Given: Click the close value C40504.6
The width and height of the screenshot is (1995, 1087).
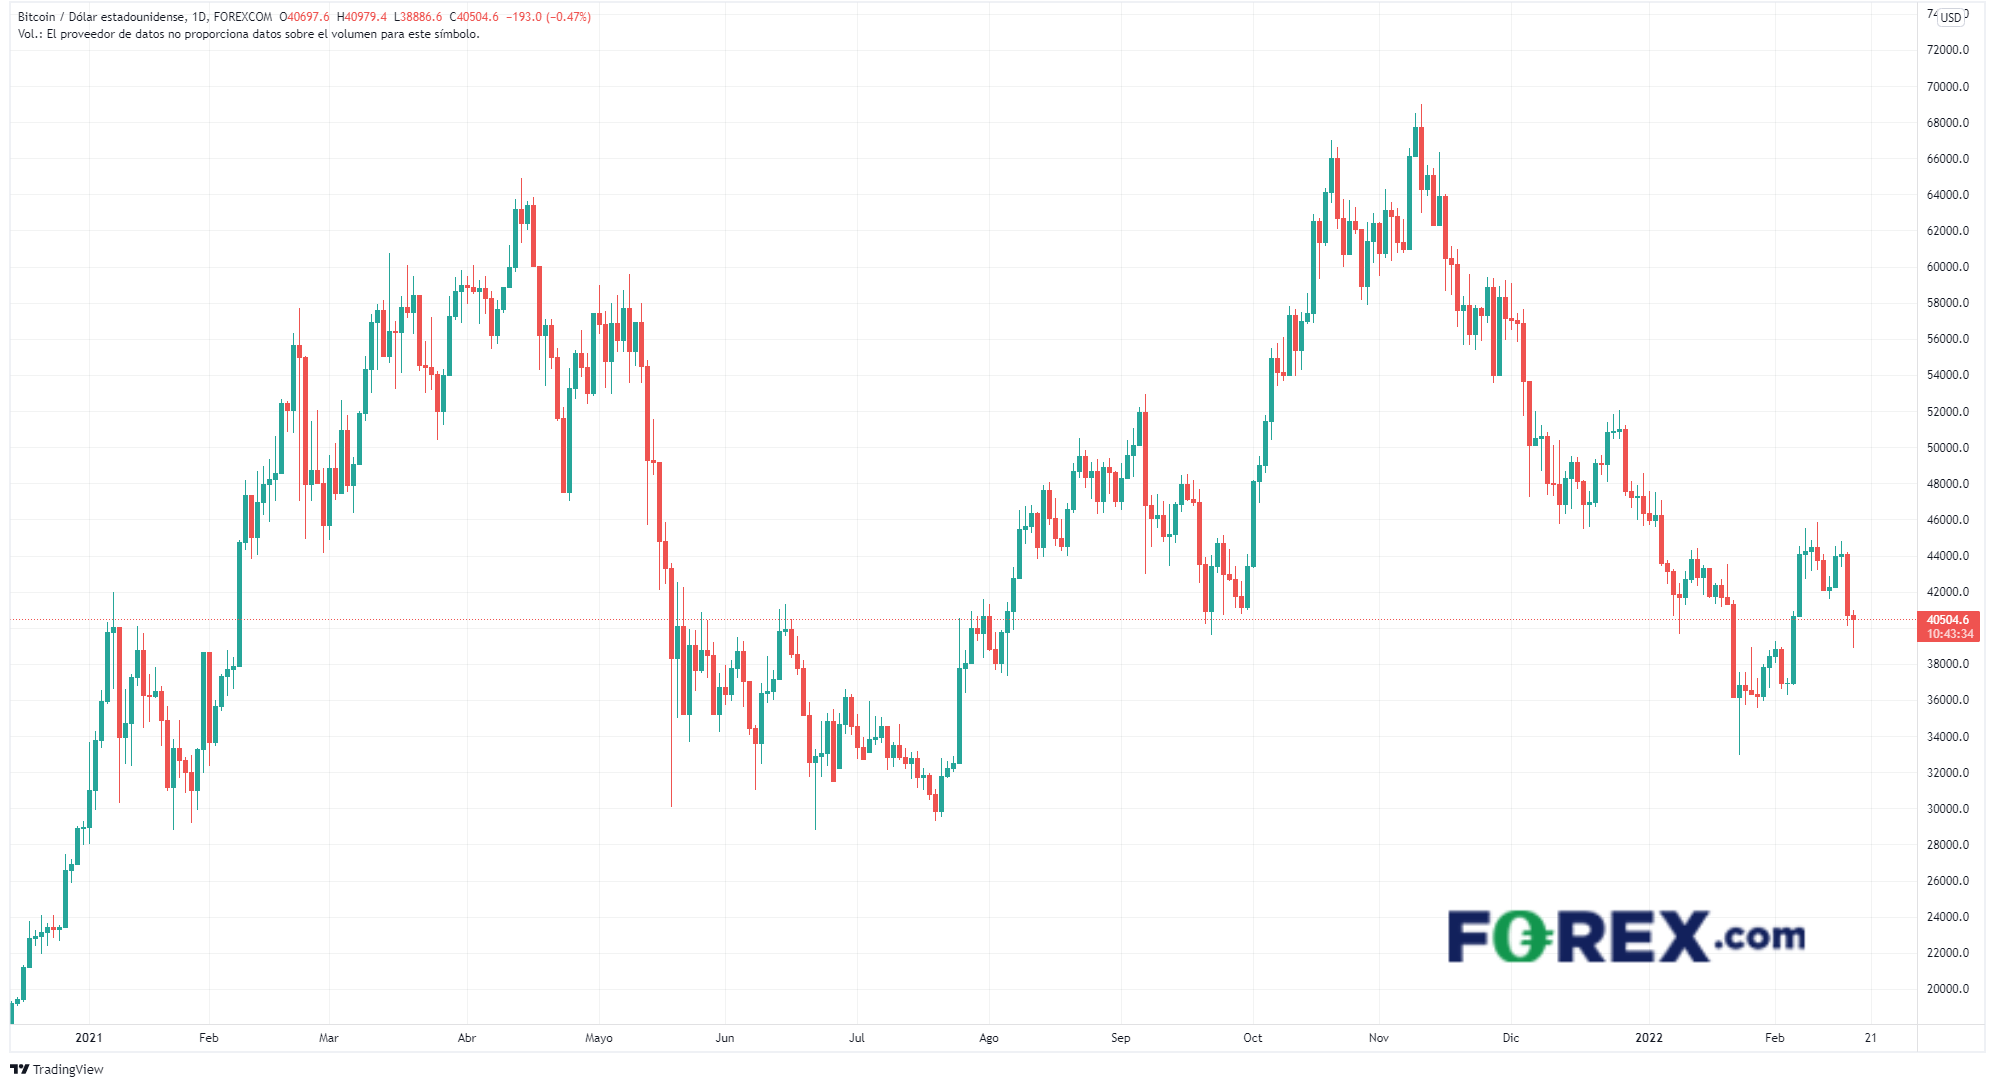Looking at the screenshot, I should tap(474, 17).
